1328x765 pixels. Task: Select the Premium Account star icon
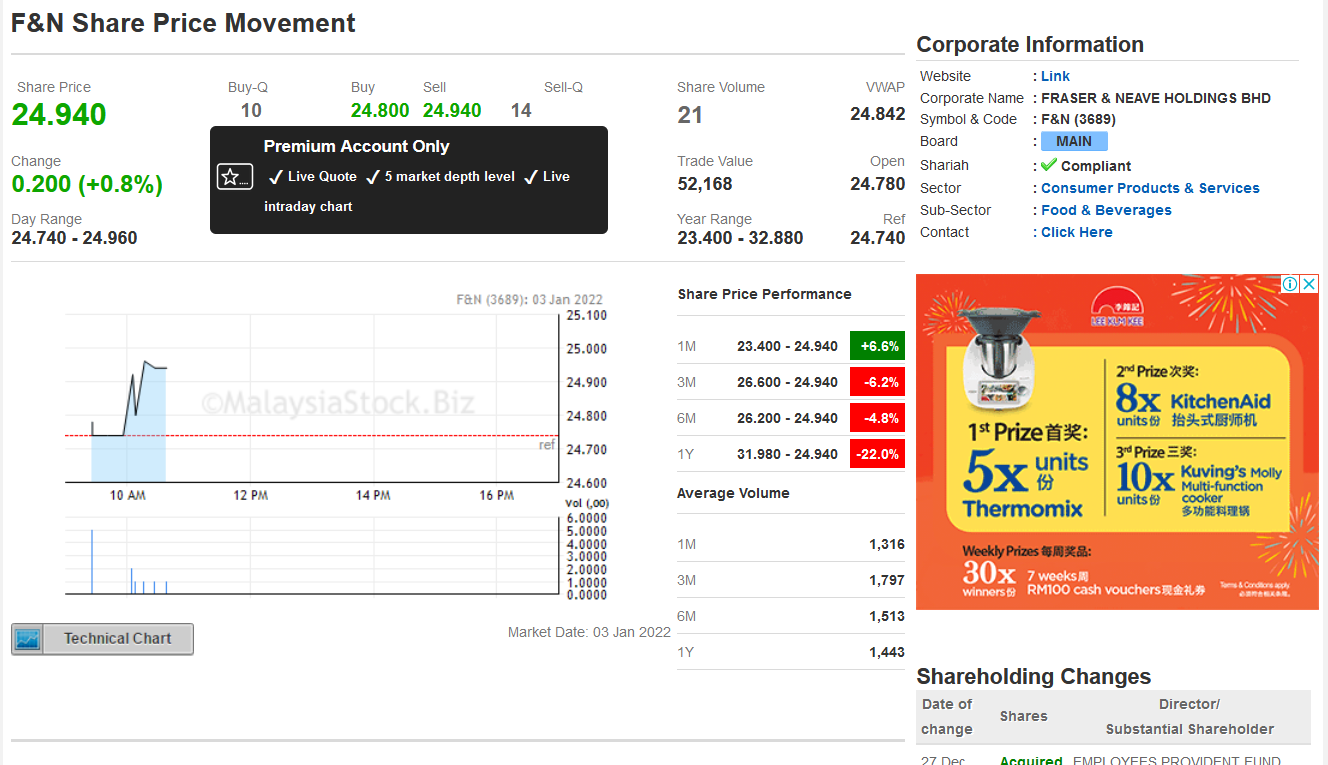click(x=234, y=176)
